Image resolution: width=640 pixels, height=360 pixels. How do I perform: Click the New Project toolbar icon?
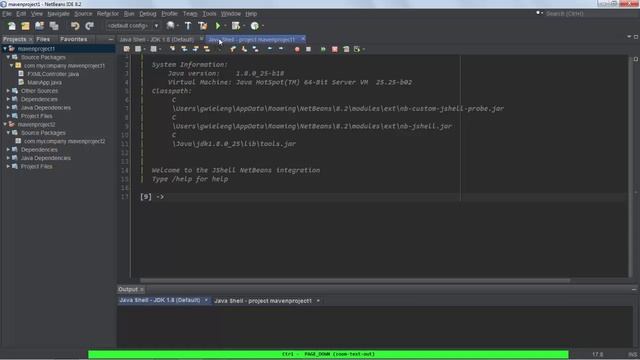point(25,26)
